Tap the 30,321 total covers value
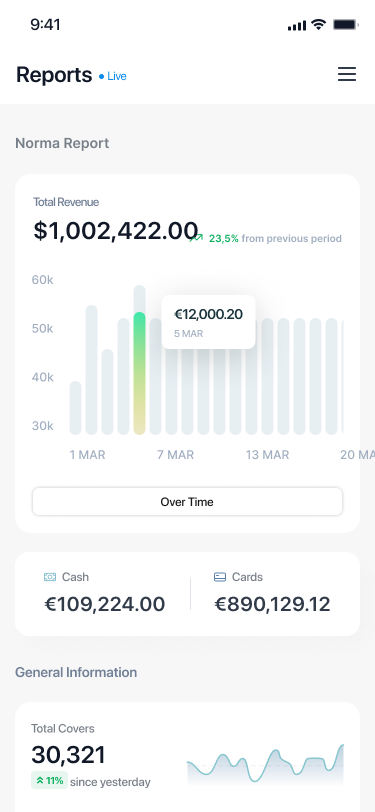Image resolution: width=375 pixels, height=812 pixels. point(68,755)
